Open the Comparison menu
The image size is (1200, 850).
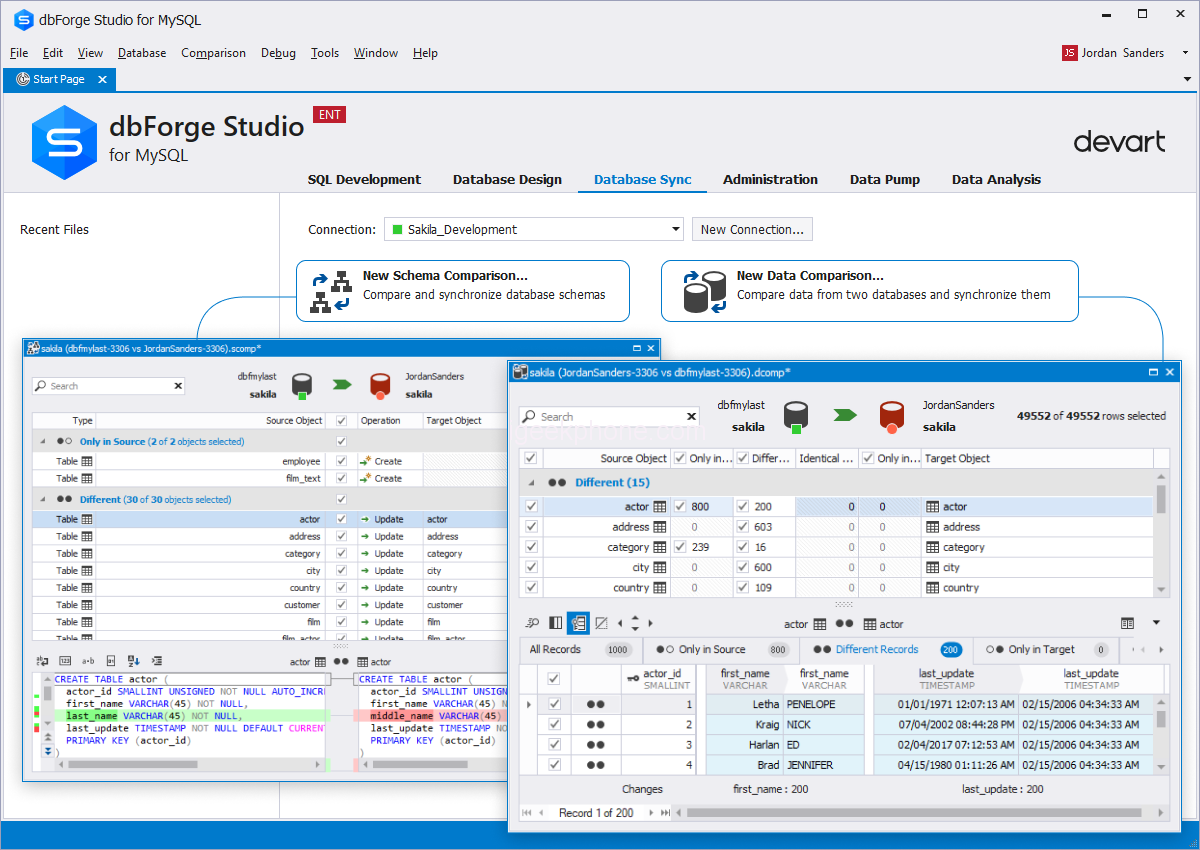click(213, 53)
